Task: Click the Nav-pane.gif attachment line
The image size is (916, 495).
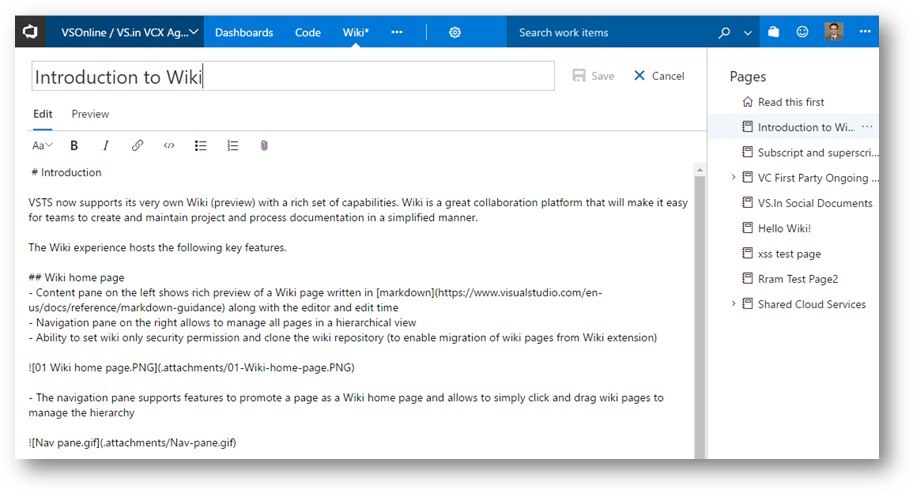Action: coord(132,442)
